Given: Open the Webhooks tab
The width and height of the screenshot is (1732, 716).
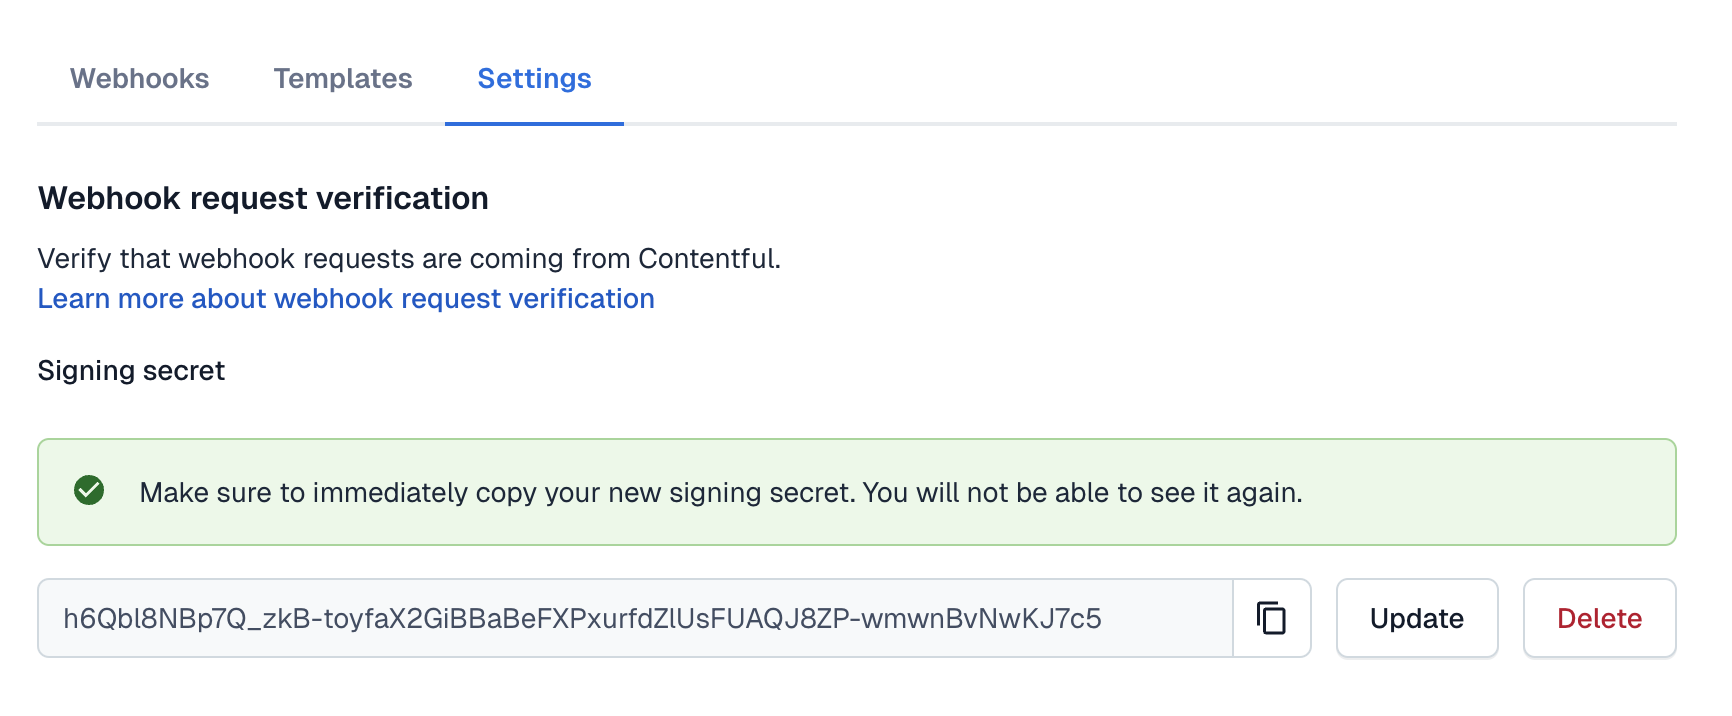Looking at the screenshot, I should point(140,78).
